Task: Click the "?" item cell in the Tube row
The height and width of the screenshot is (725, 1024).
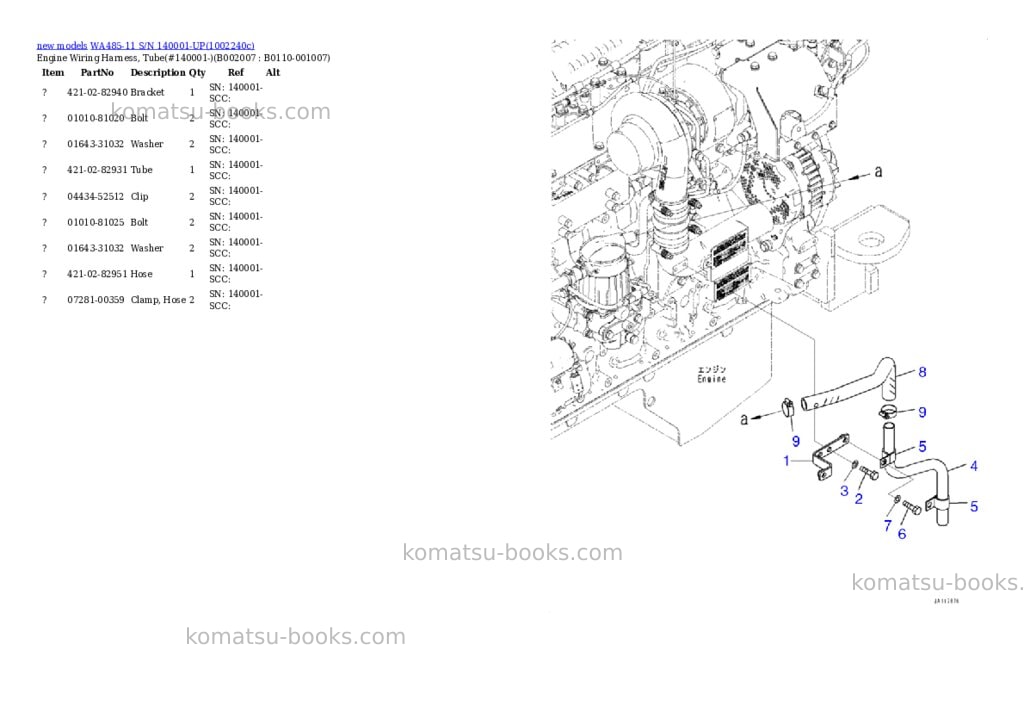Action: click(x=44, y=170)
